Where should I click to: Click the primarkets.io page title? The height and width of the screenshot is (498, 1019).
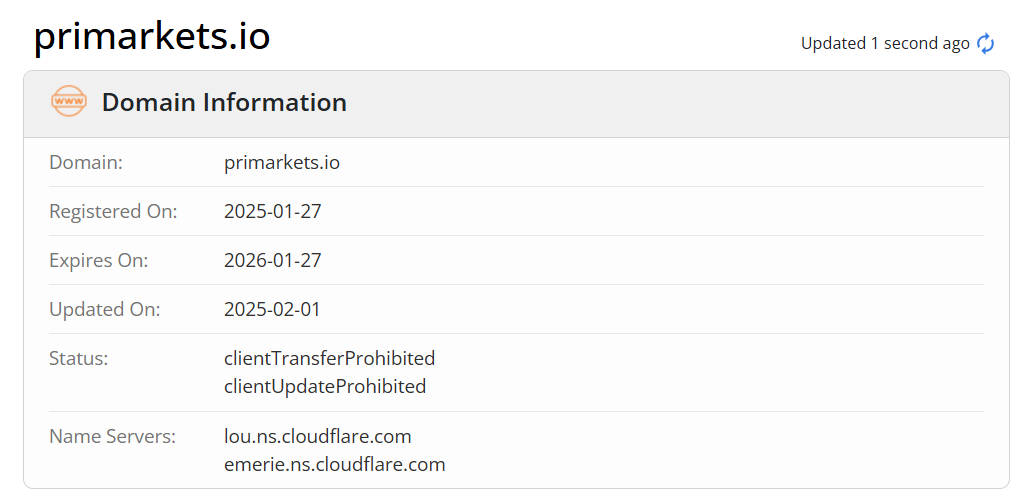152,37
